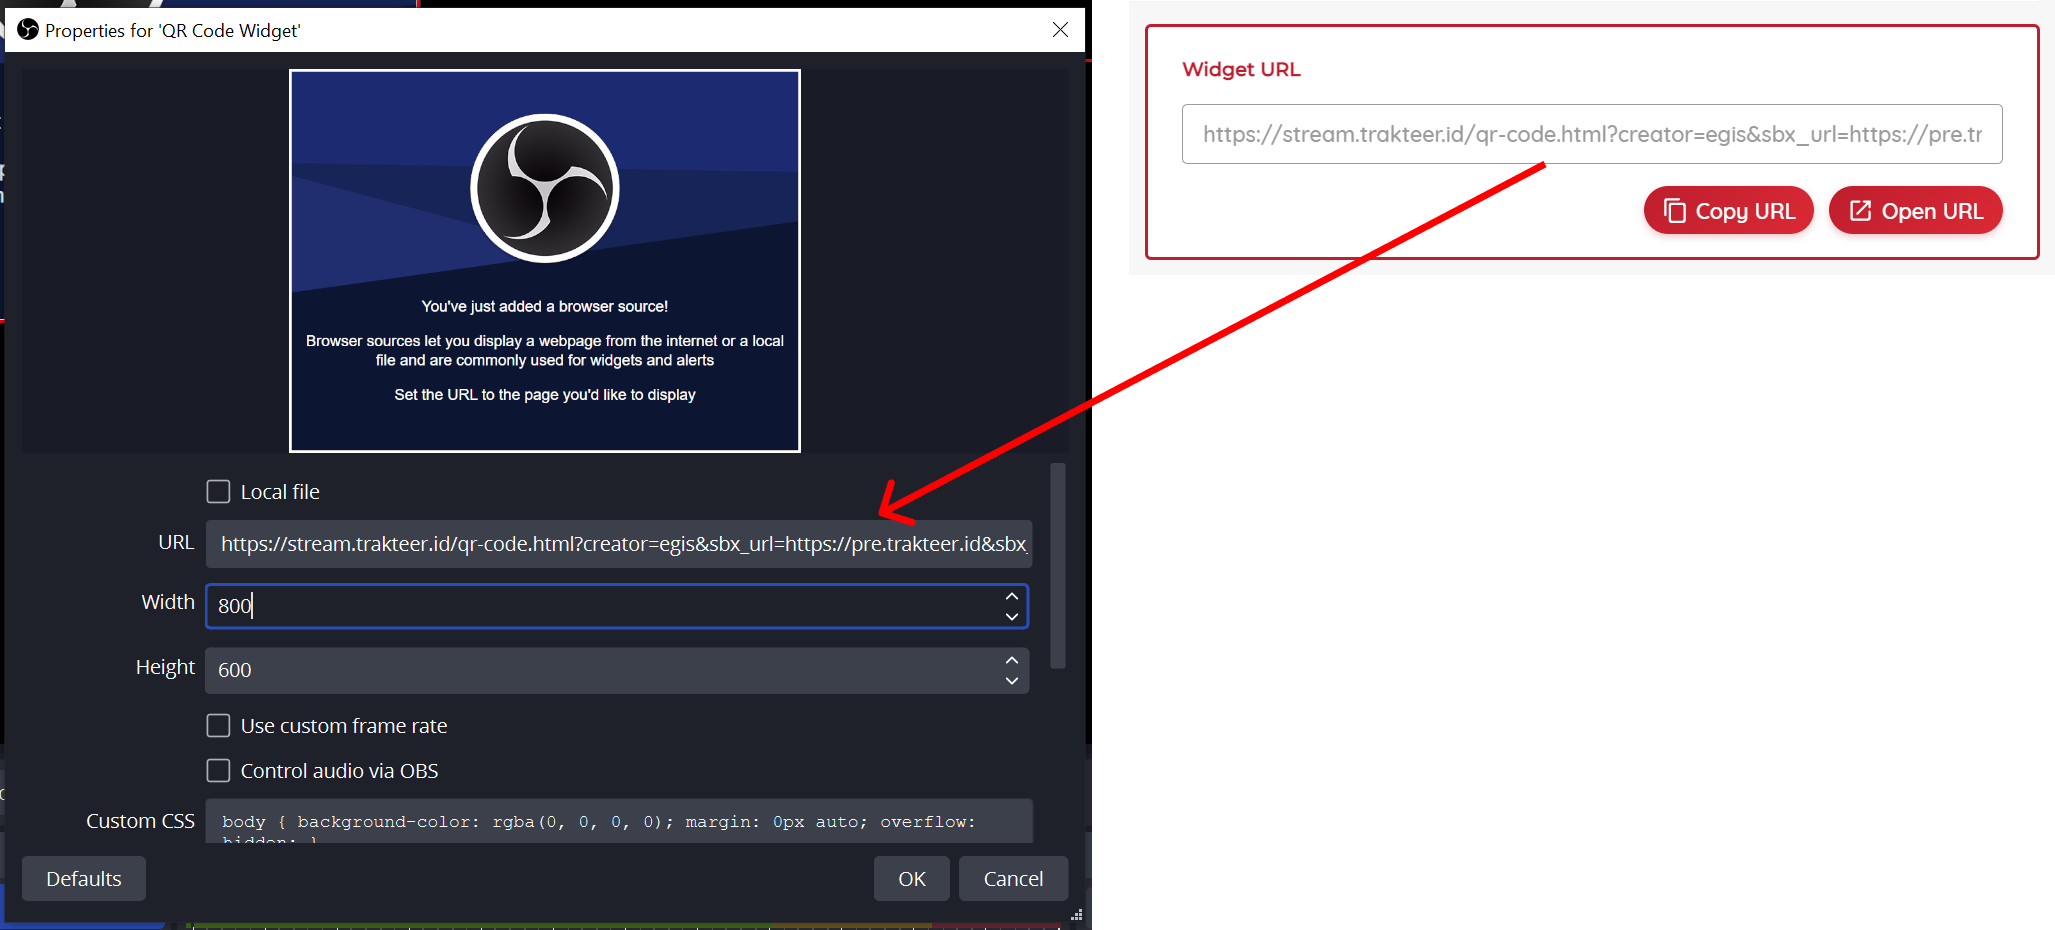Click the Widget URL text field
Image resolution: width=2055 pixels, height=930 pixels.
[1592, 134]
